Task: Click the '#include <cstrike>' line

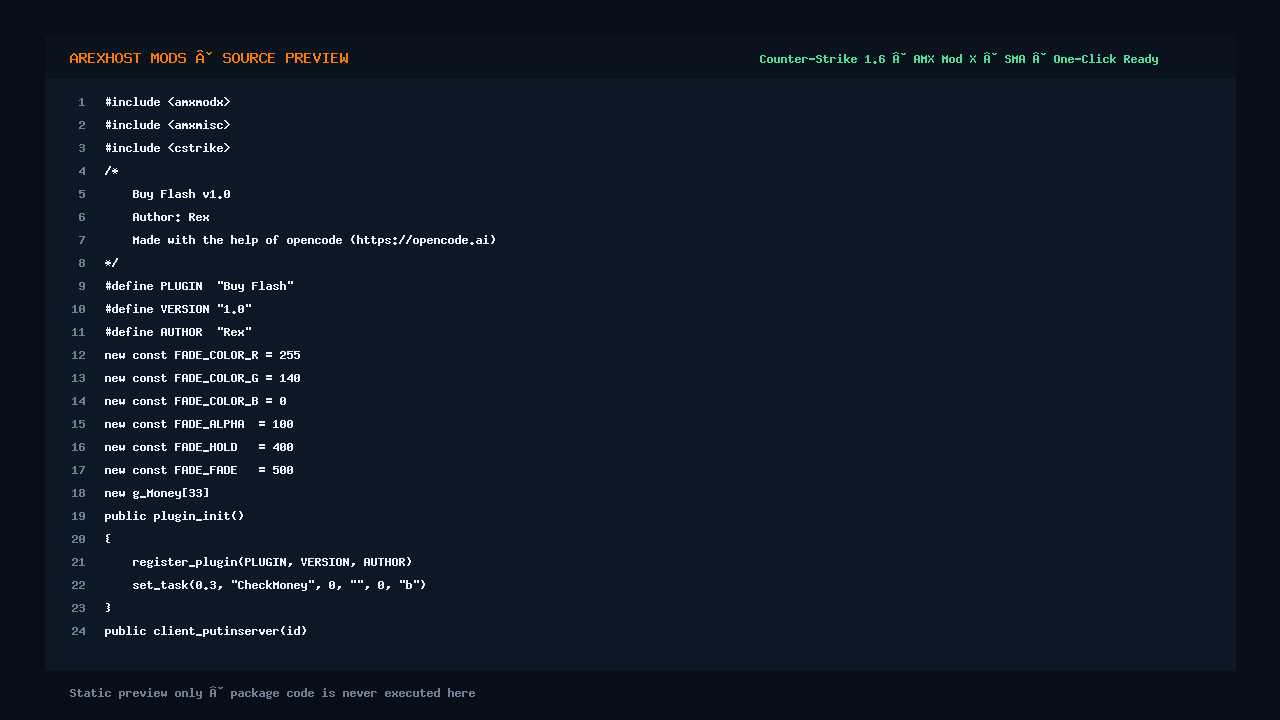Action: 168,148
